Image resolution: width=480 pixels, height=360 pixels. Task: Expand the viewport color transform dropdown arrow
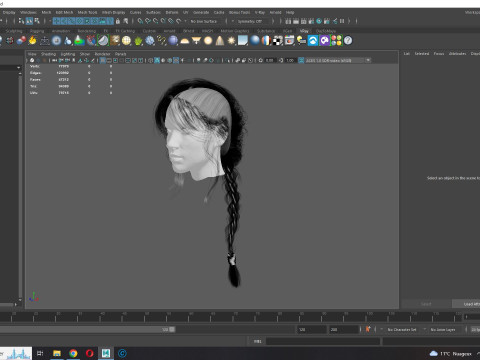click(368, 60)
